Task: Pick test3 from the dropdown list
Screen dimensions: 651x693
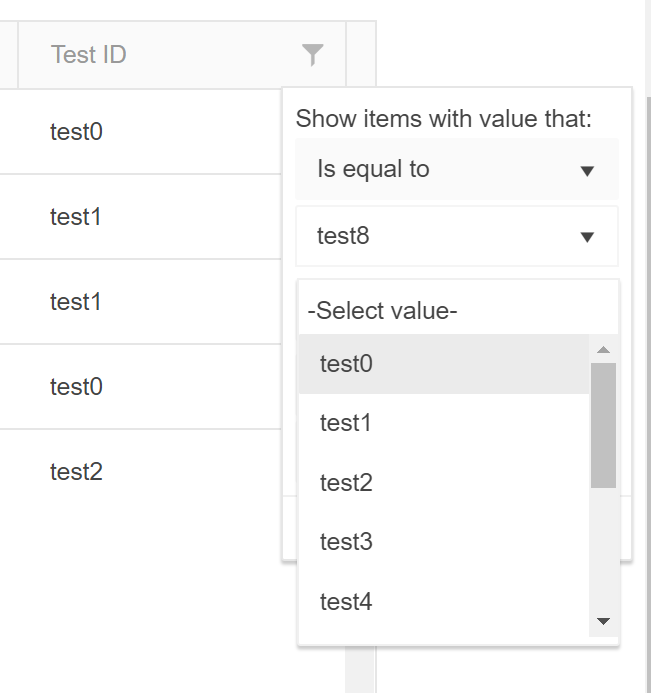Action: (x=346, y=542)
